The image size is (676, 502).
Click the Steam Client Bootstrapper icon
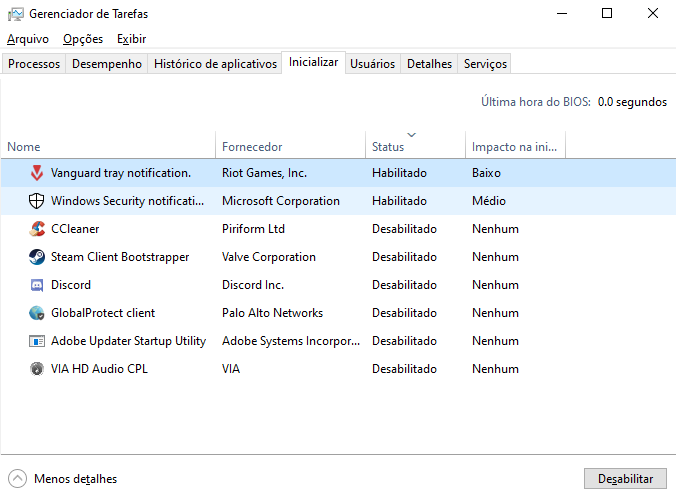tap(37, 257)
